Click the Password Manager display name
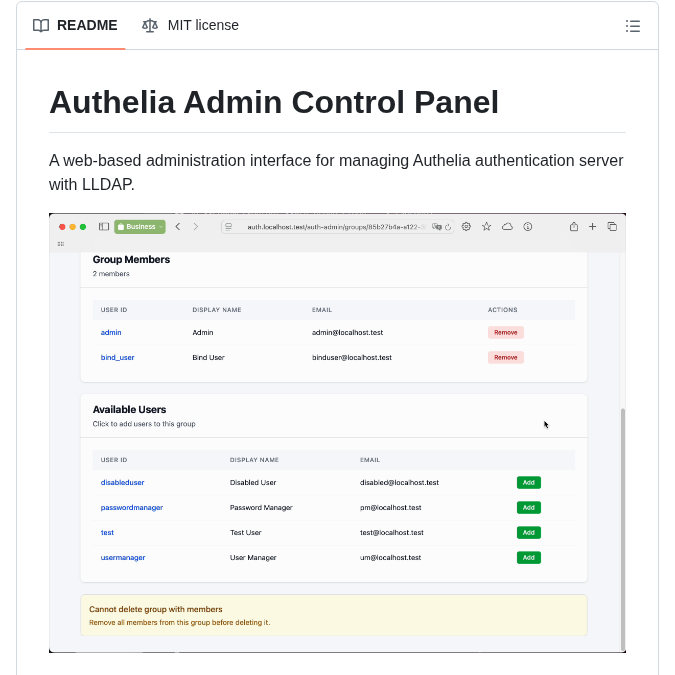The width and height of the screenshot is (675, 675). click(261, 508)
